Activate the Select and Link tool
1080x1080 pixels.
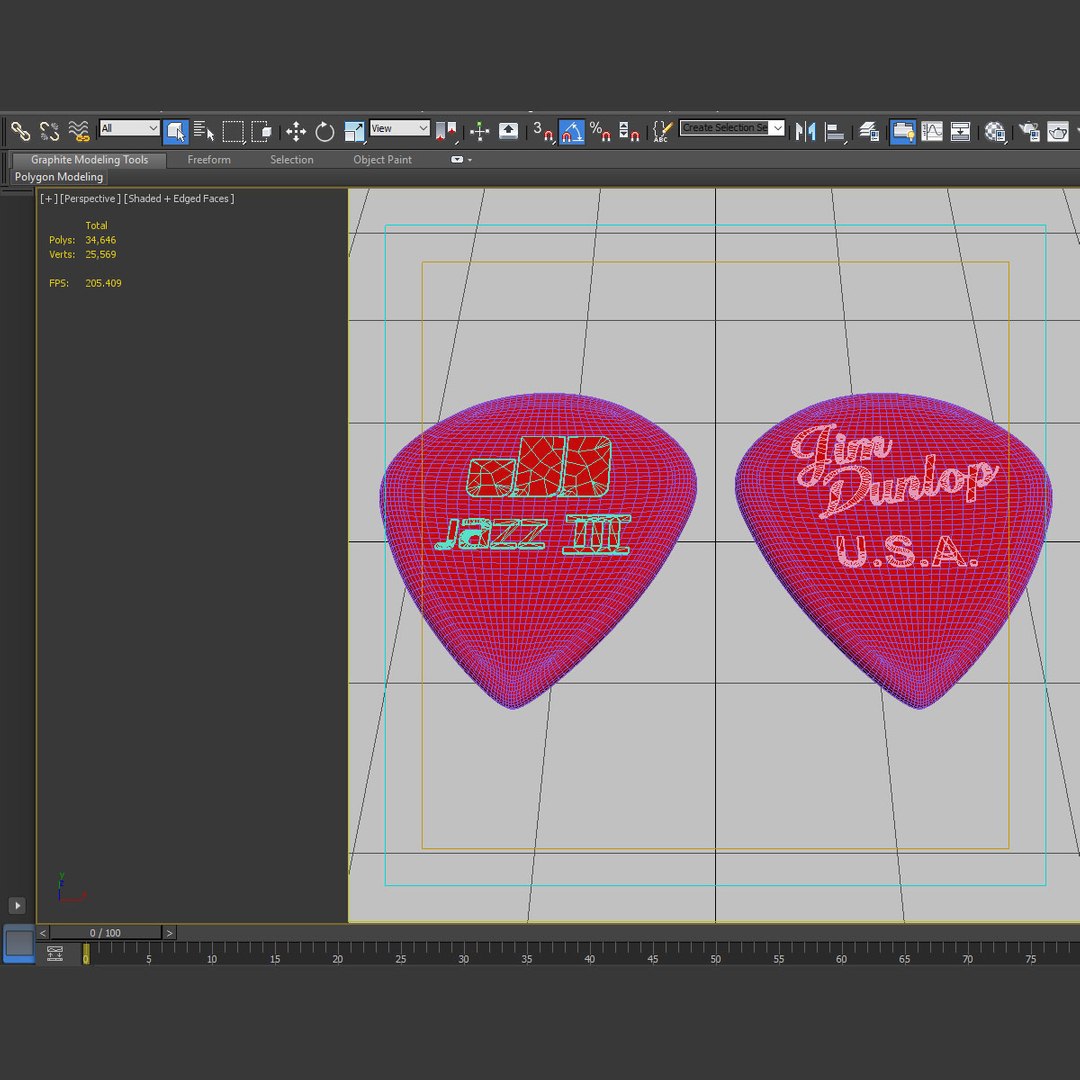pyautogui.click(x=20, y=131)
